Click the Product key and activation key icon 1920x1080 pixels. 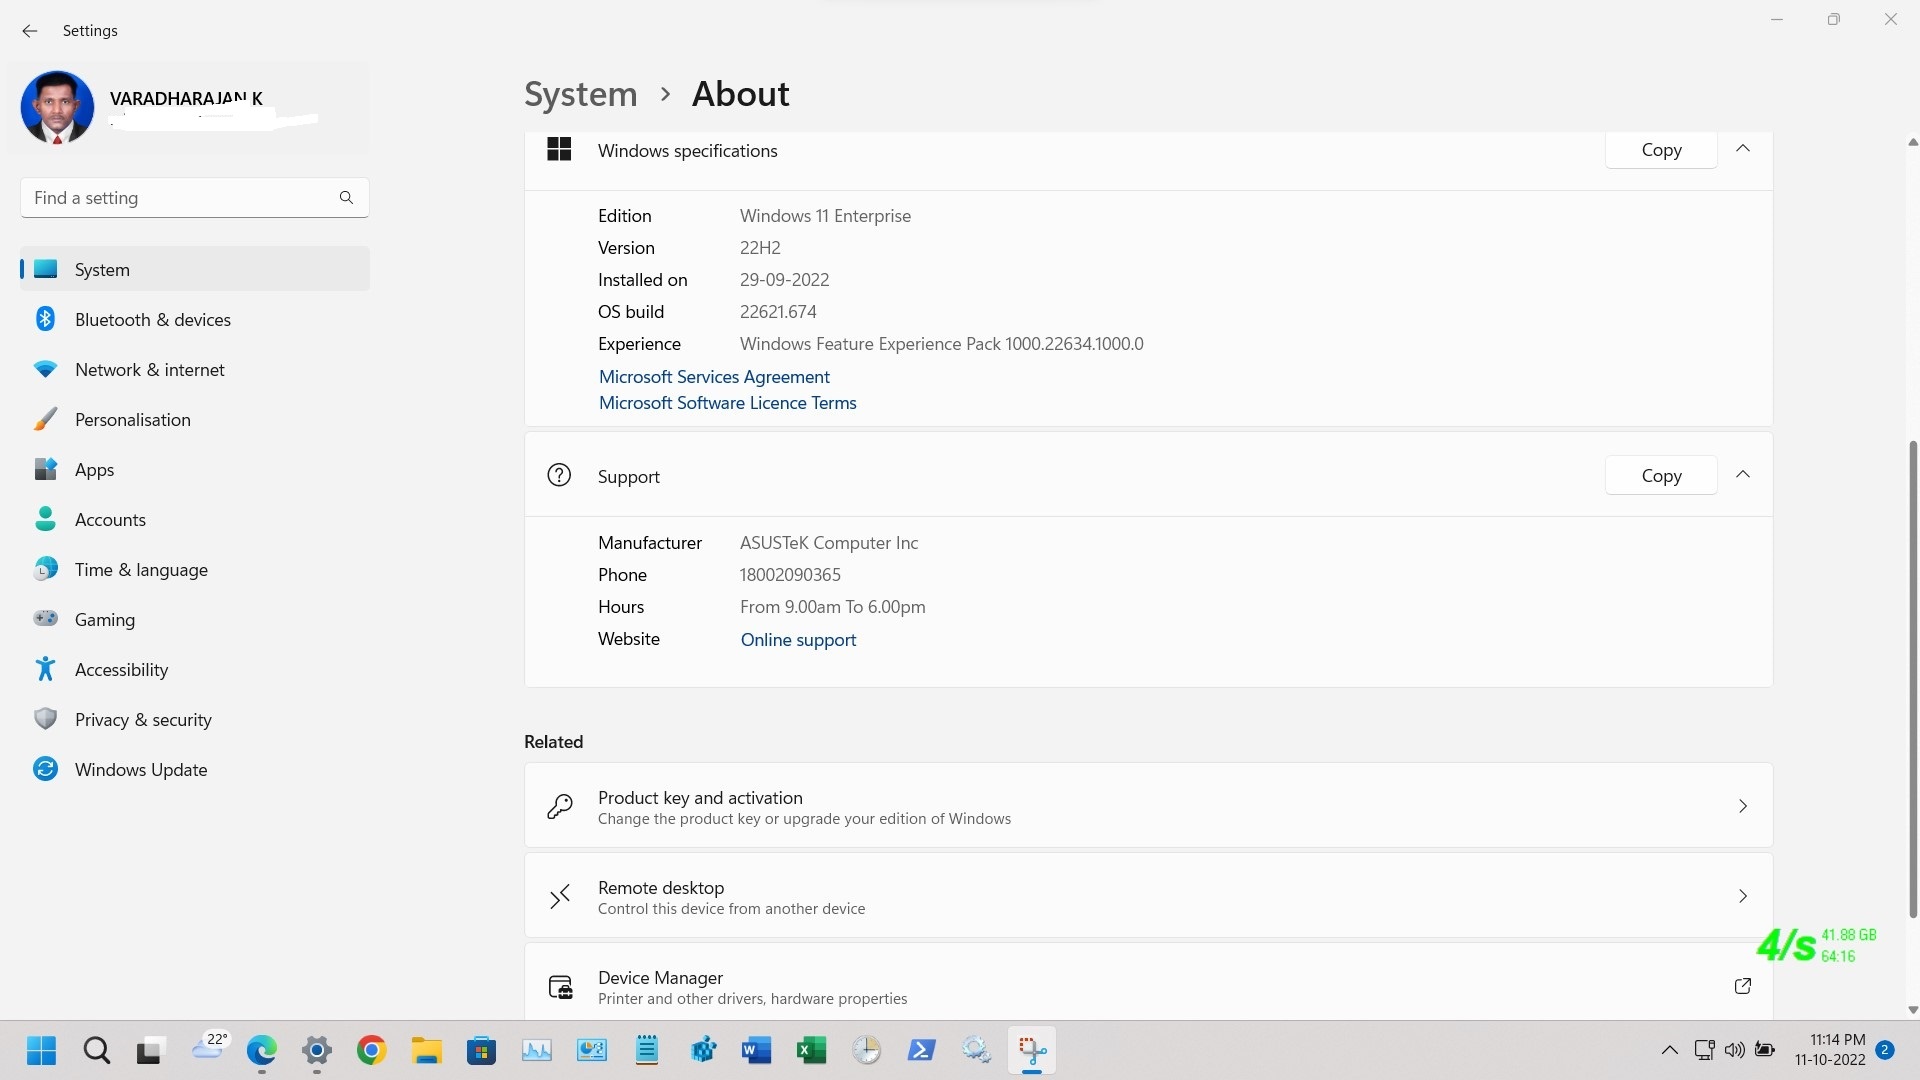[x=560, y=806]
